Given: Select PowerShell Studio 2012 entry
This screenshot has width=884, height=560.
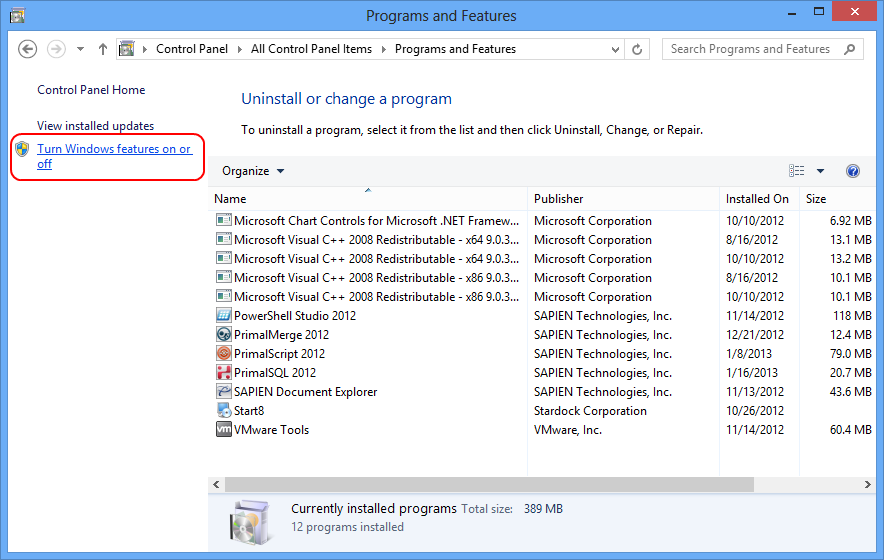Looking at the screenshot, I should point(295,316).
